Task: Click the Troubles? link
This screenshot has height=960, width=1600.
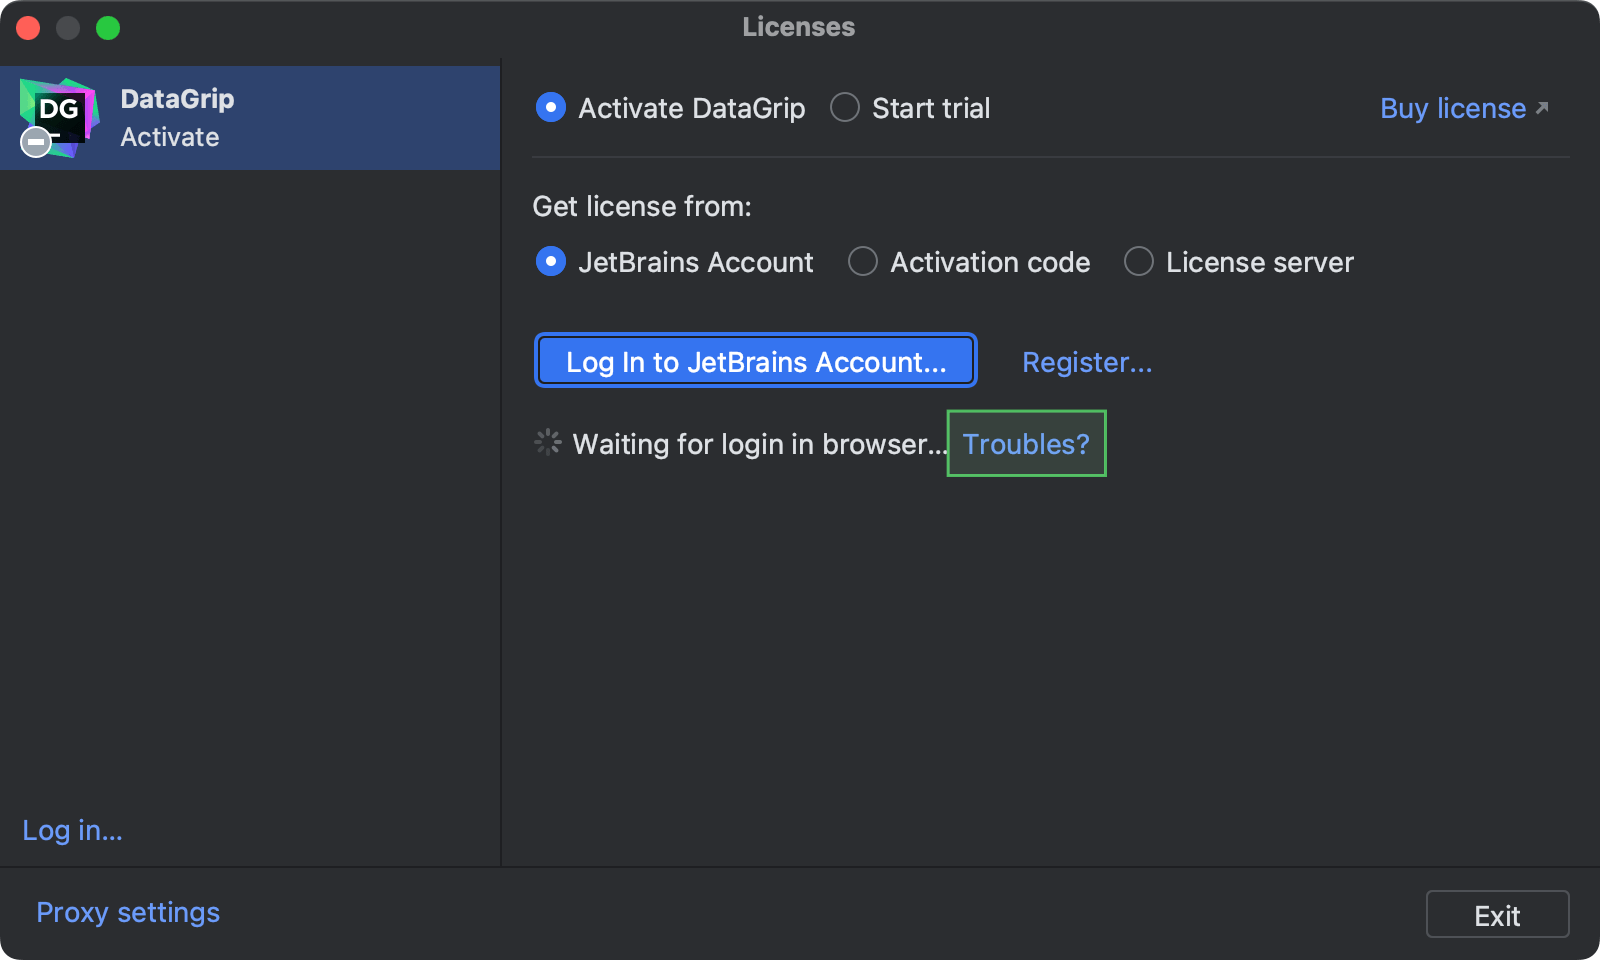Action: [1026, 444]
